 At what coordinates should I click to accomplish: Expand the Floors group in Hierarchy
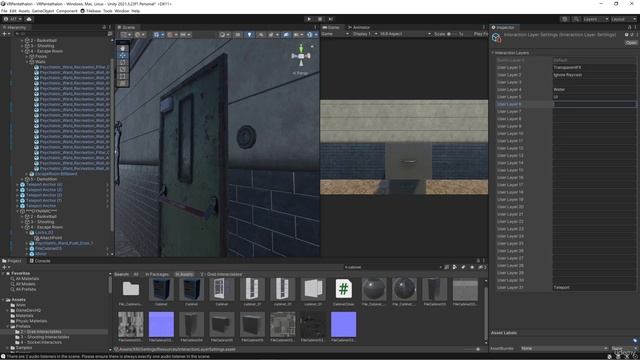click(x=27, y=57)
